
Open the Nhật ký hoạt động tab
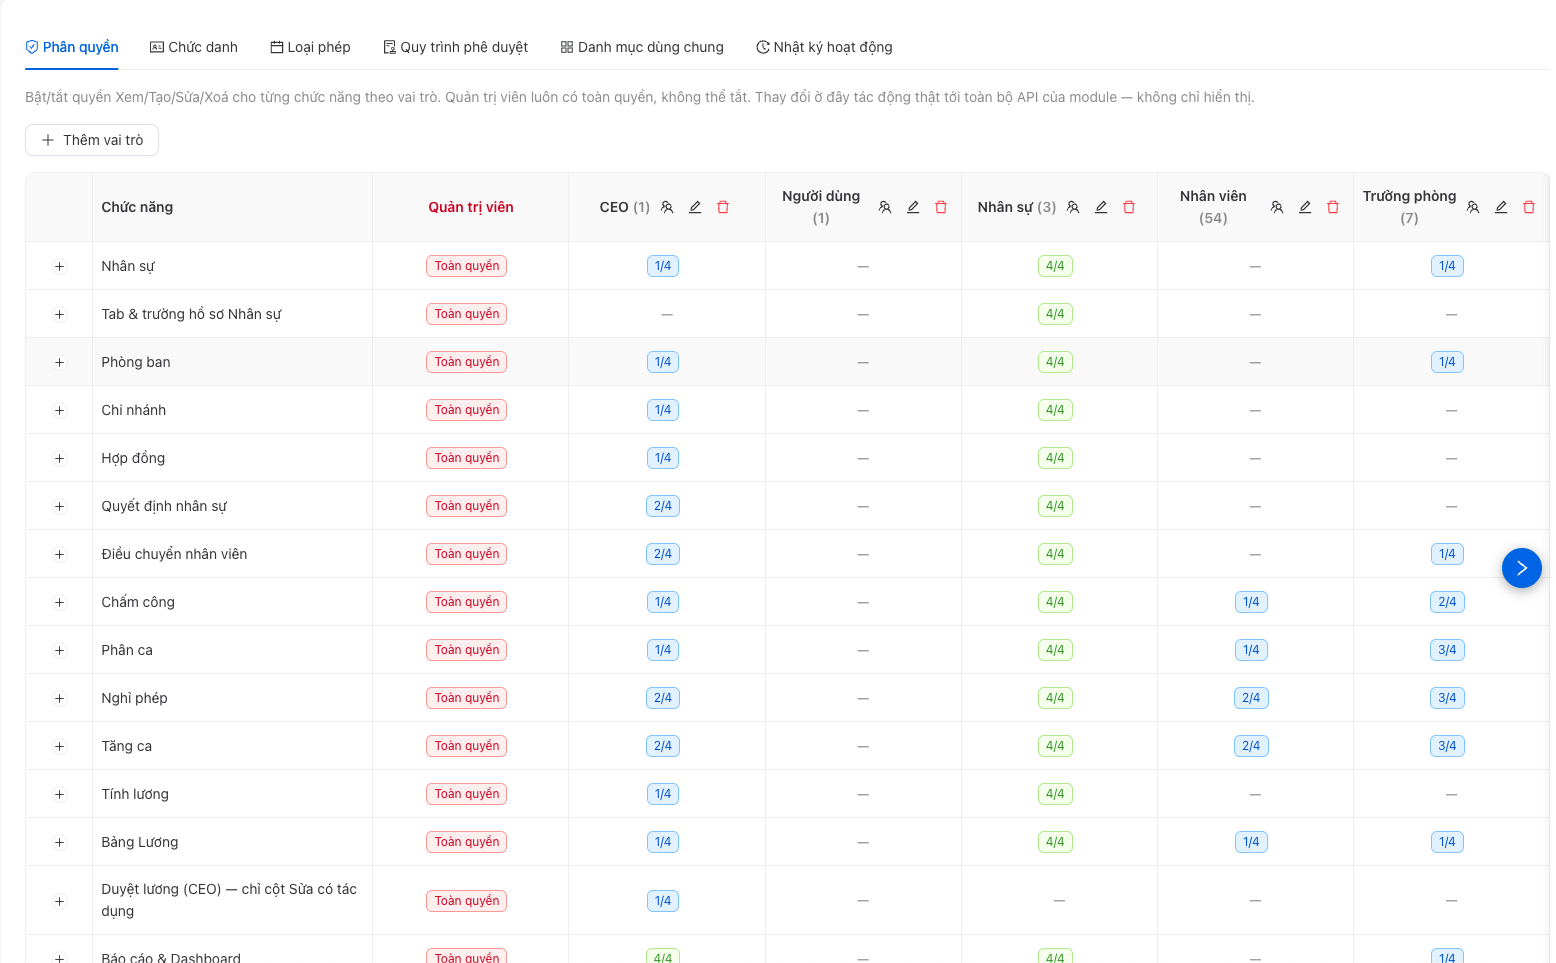pos(824,47)
